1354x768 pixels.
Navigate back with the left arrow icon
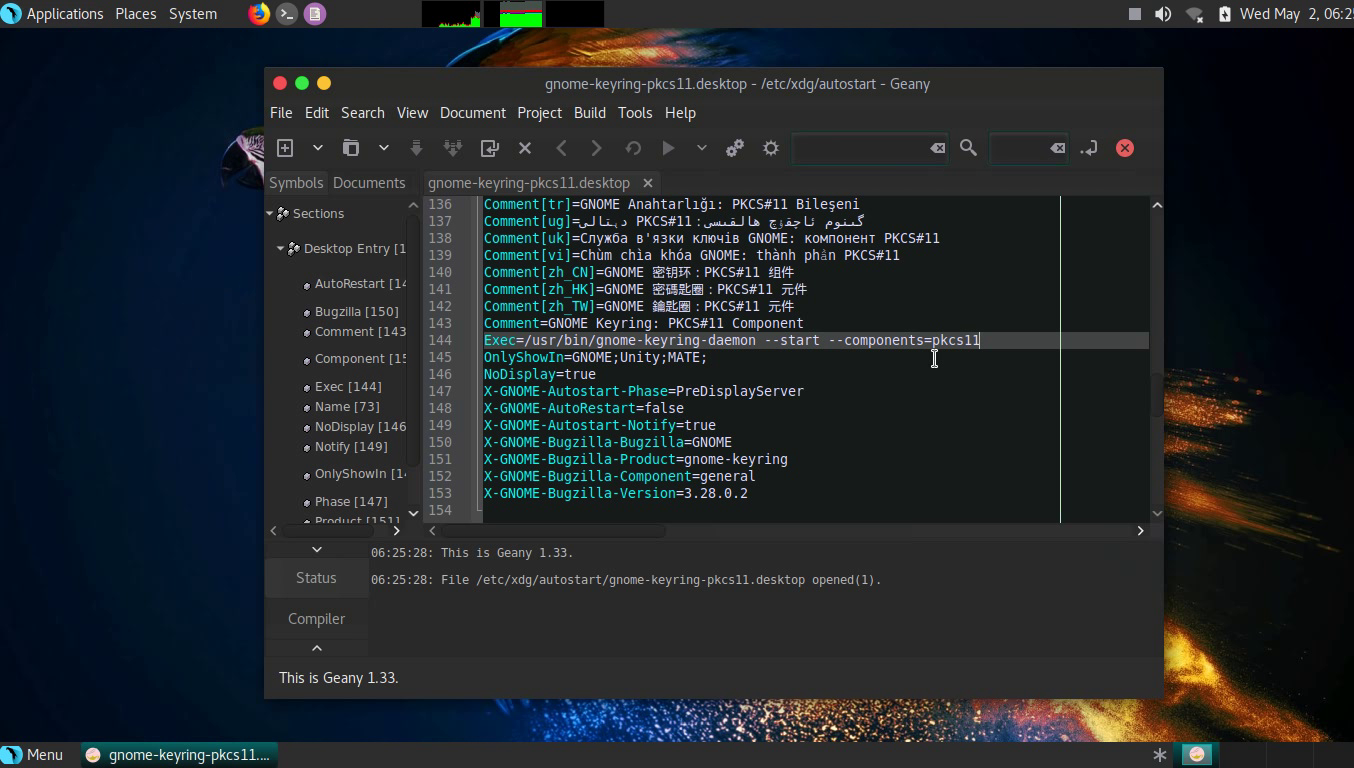click(561, 148)
